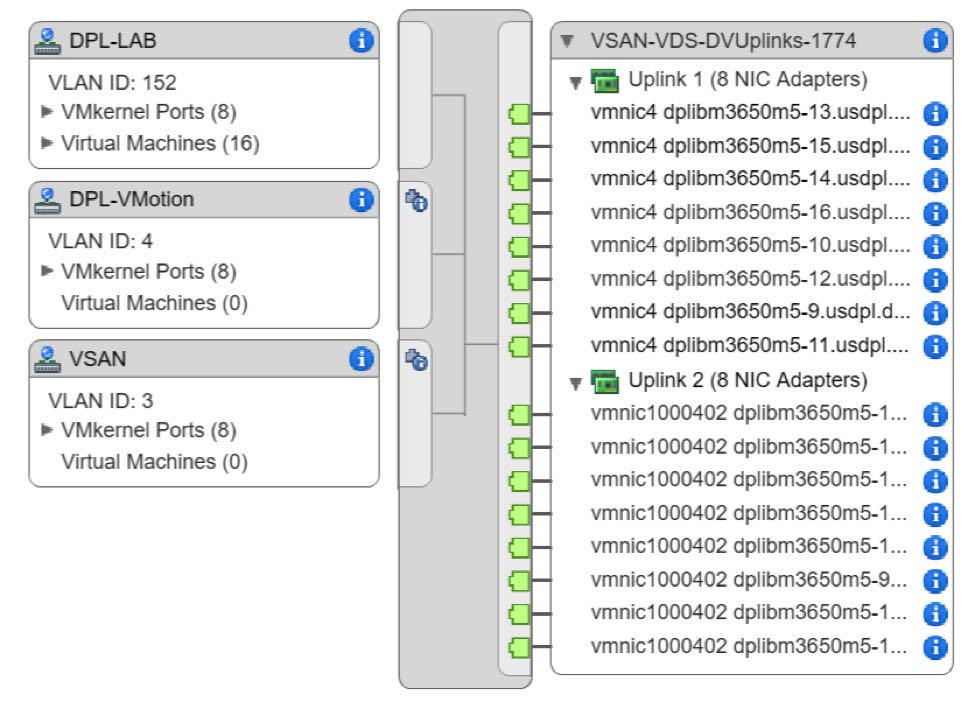The height and width of the screenshot is (705, 975).
Task: Select VSAN-VDS-DVUplinks-1774 header text
Action: [723, 41]
